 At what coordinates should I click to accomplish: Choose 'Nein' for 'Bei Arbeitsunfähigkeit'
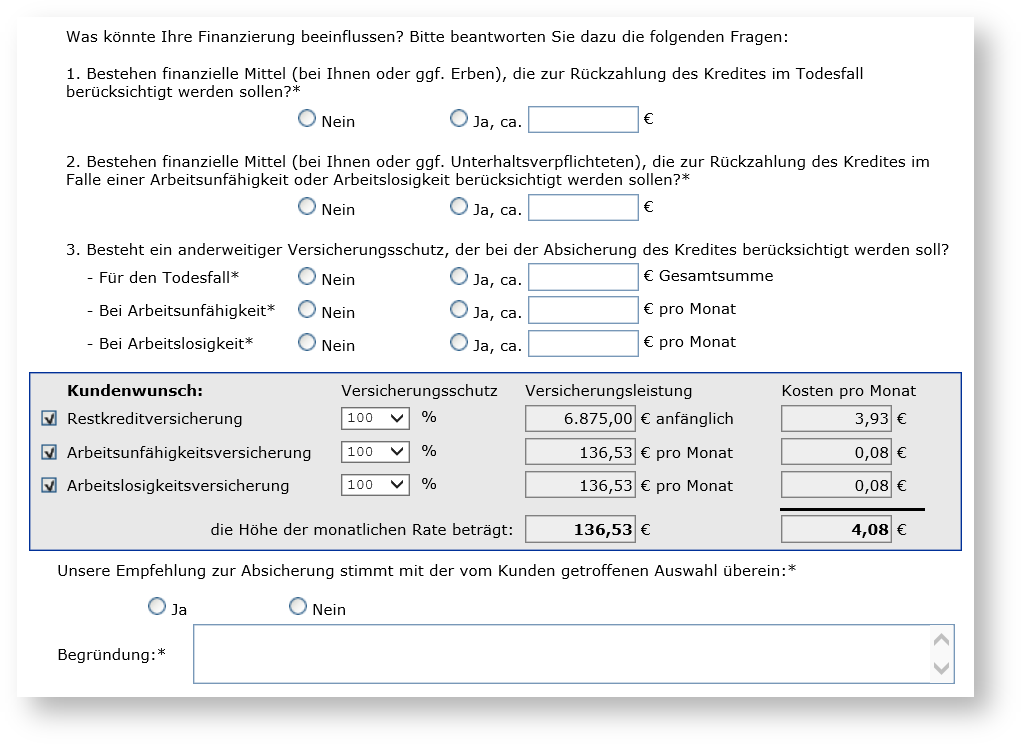coord(307,310)
